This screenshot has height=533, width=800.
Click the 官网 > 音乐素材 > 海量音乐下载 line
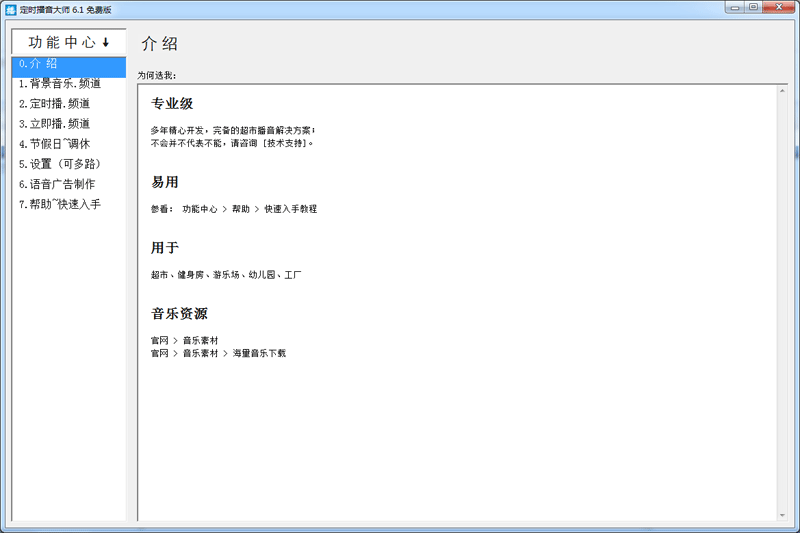point(218,353)
